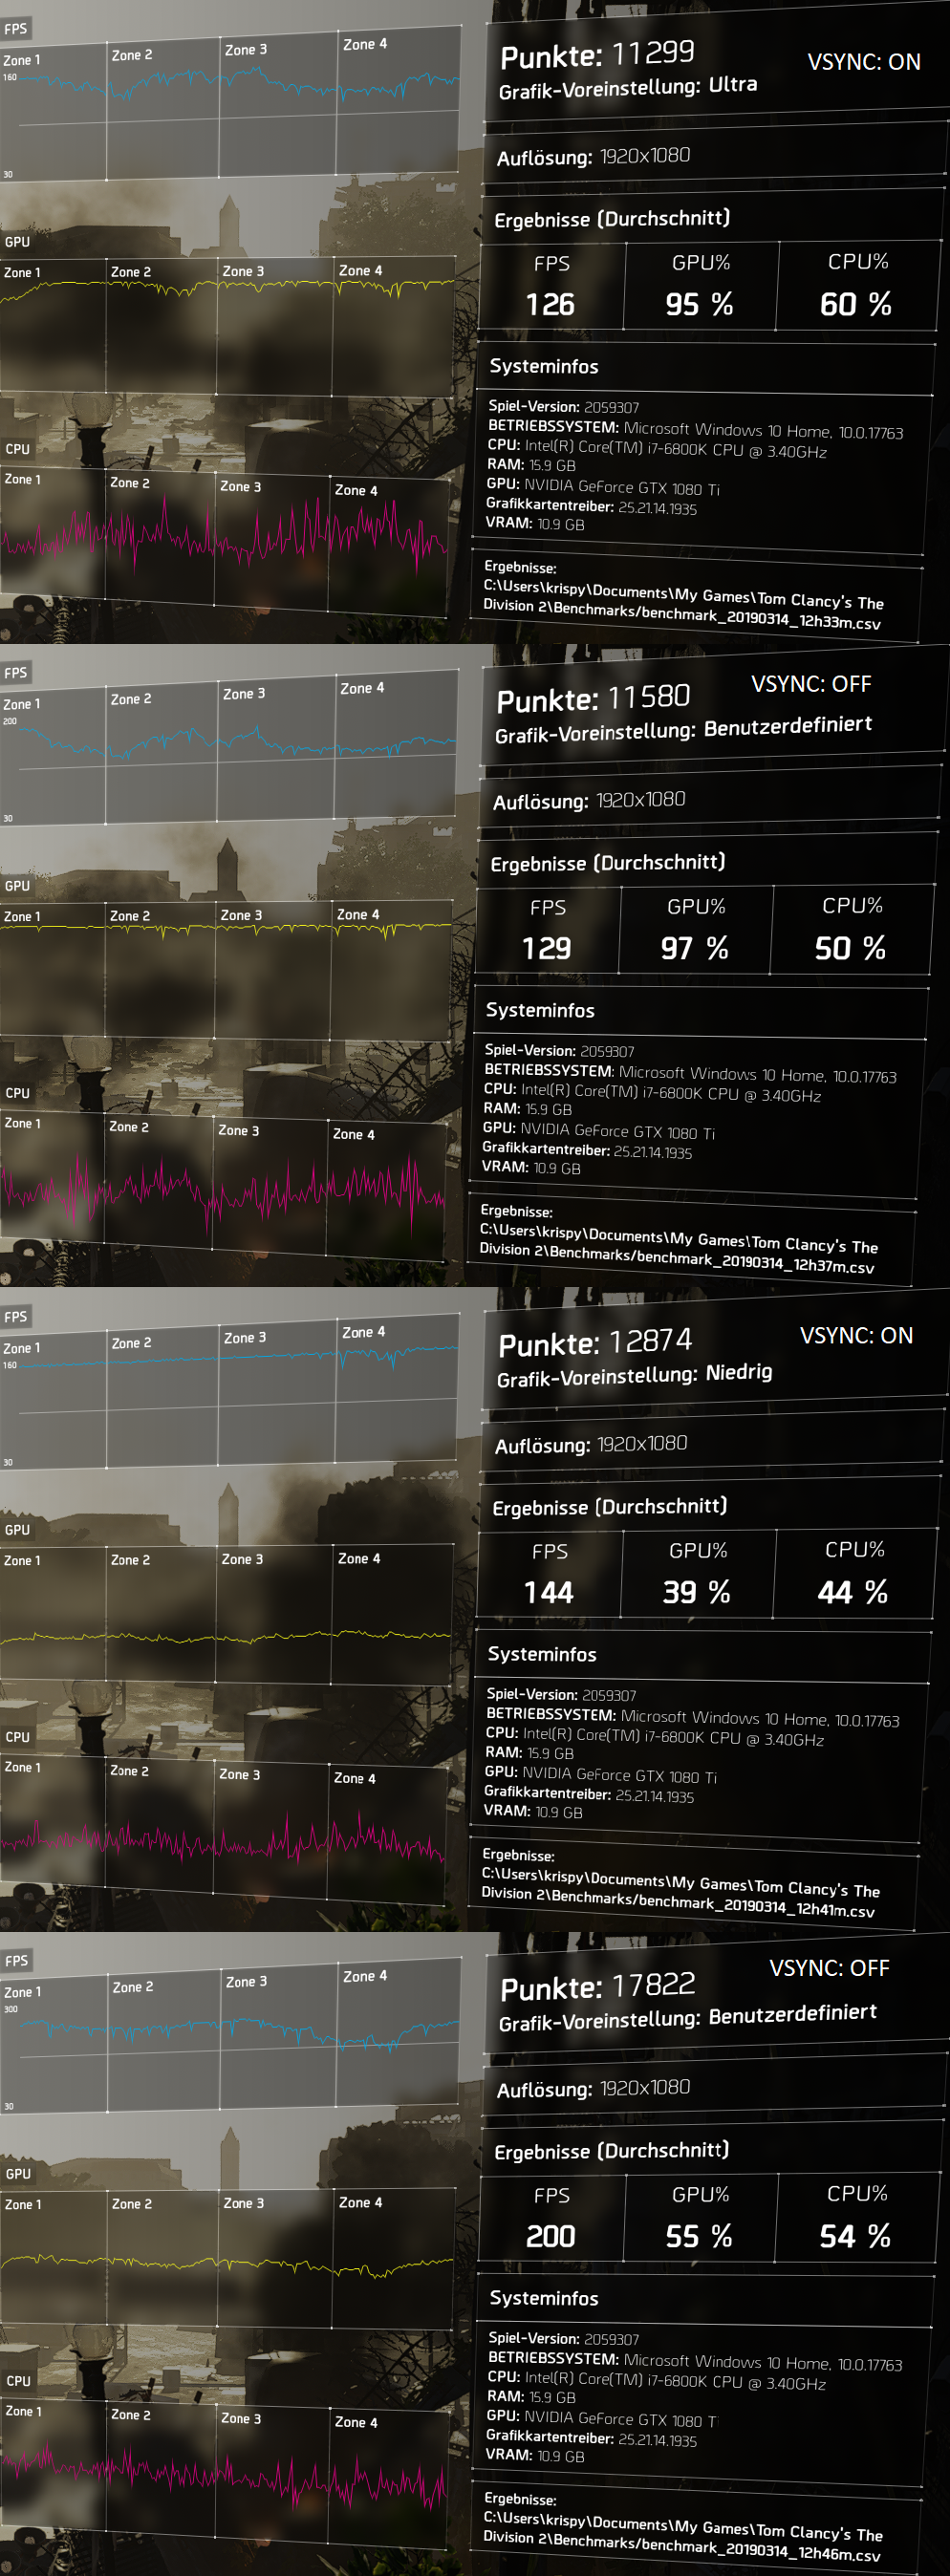Click "VSYNC: OFF" beside the 11580 score
The height and width of the screenshot is (2576, 950).
click(x=811, y=684)
